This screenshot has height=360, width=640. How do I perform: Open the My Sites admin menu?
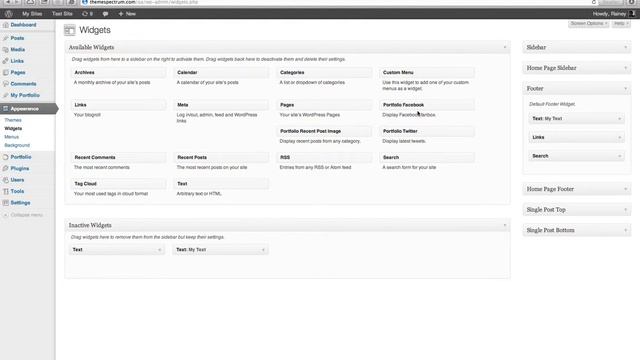click(32, 13)
